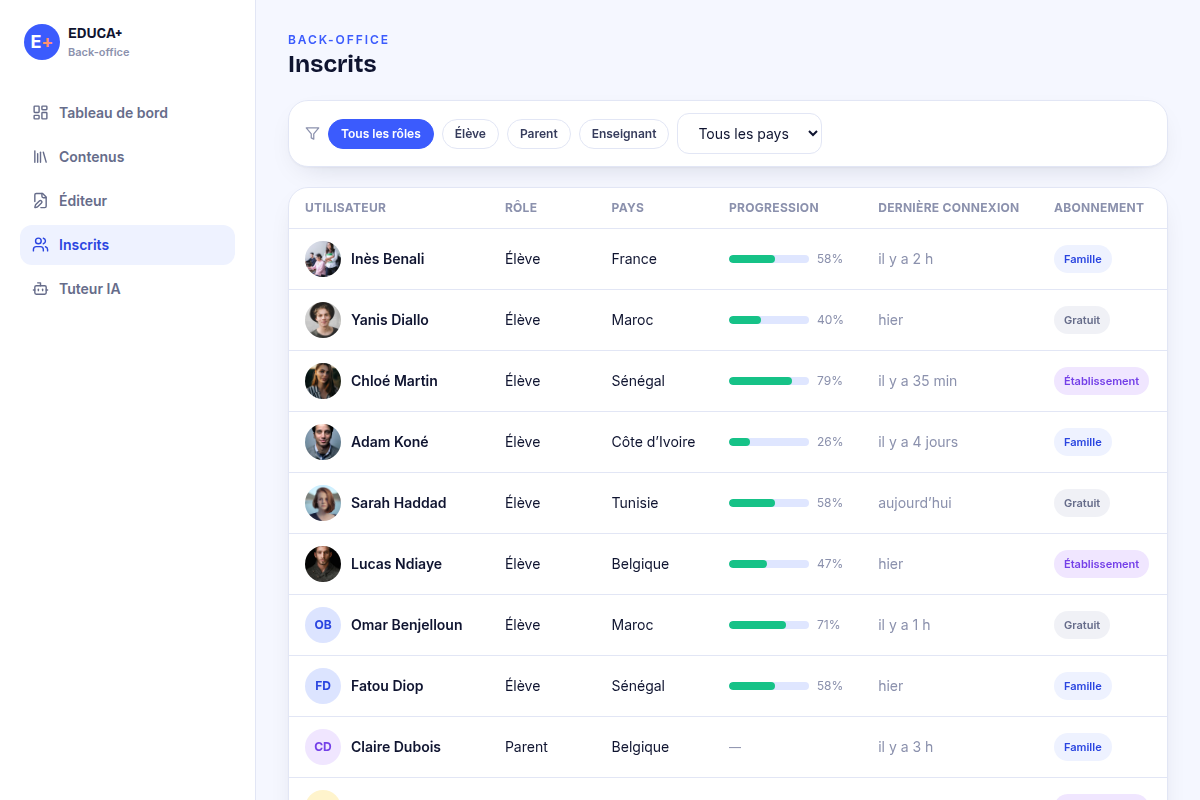Click the Dernière connexion column header
The width and height of the screenshot is (1200, 800).
pyautogui.click(x=948, y=208)
